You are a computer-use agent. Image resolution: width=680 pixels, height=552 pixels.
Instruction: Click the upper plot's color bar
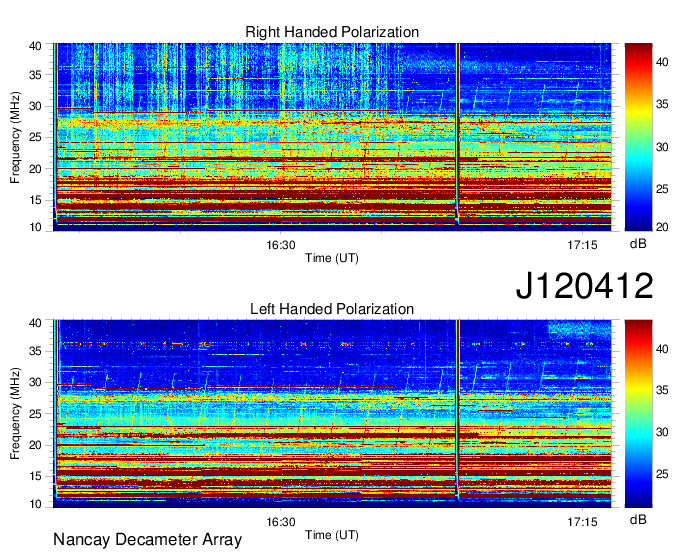(638, 137)
